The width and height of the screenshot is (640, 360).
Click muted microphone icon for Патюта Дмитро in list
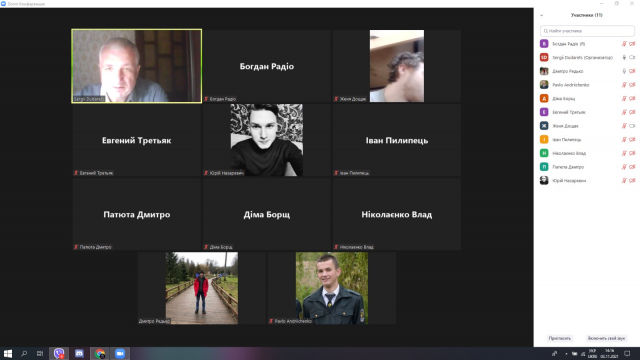tap(624, 167)
